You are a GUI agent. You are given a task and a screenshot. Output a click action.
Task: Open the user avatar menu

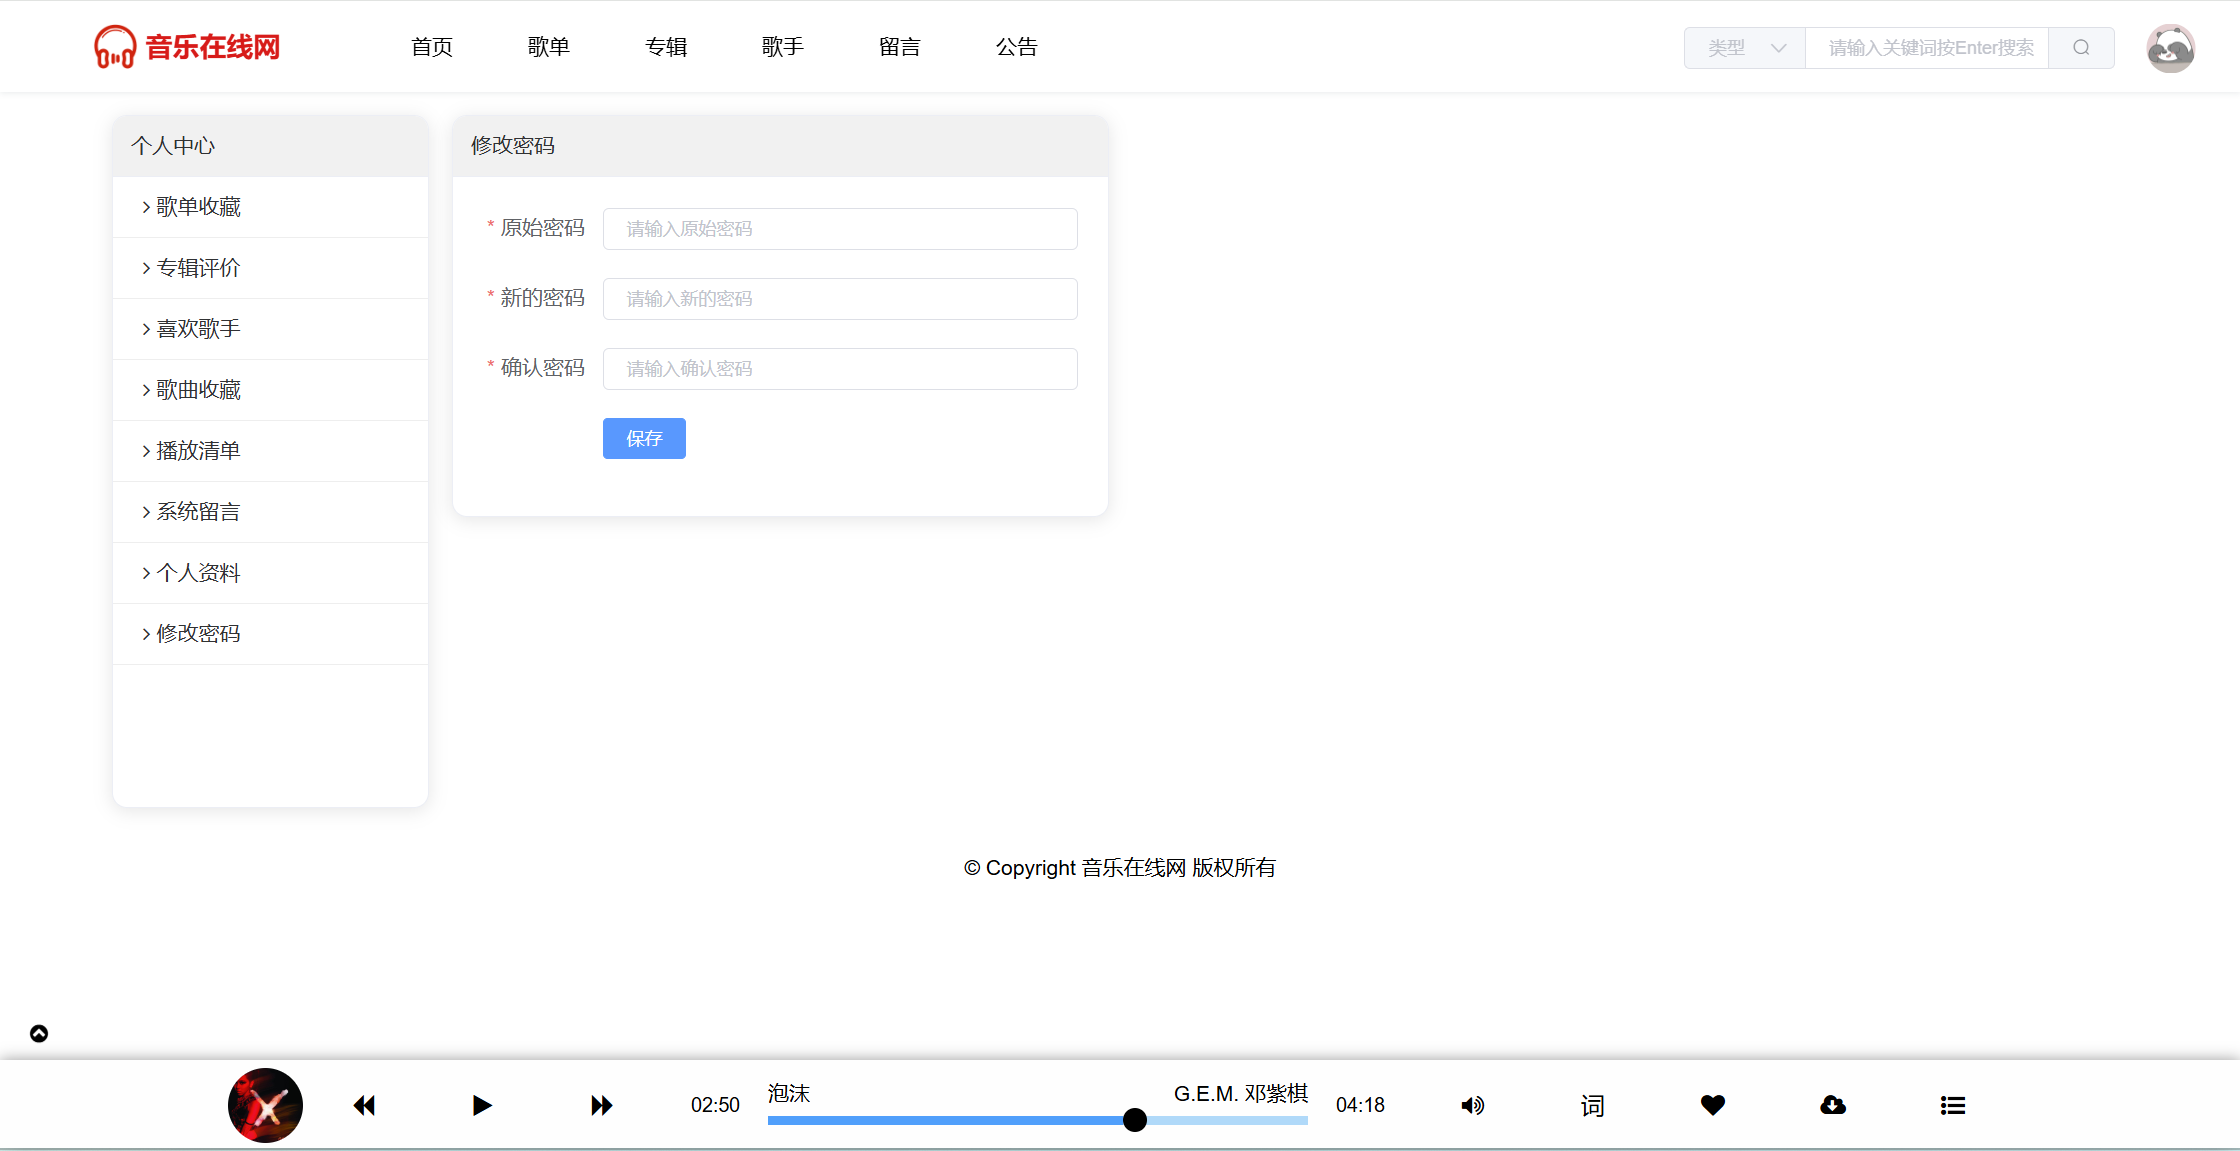click(2170, 48)
